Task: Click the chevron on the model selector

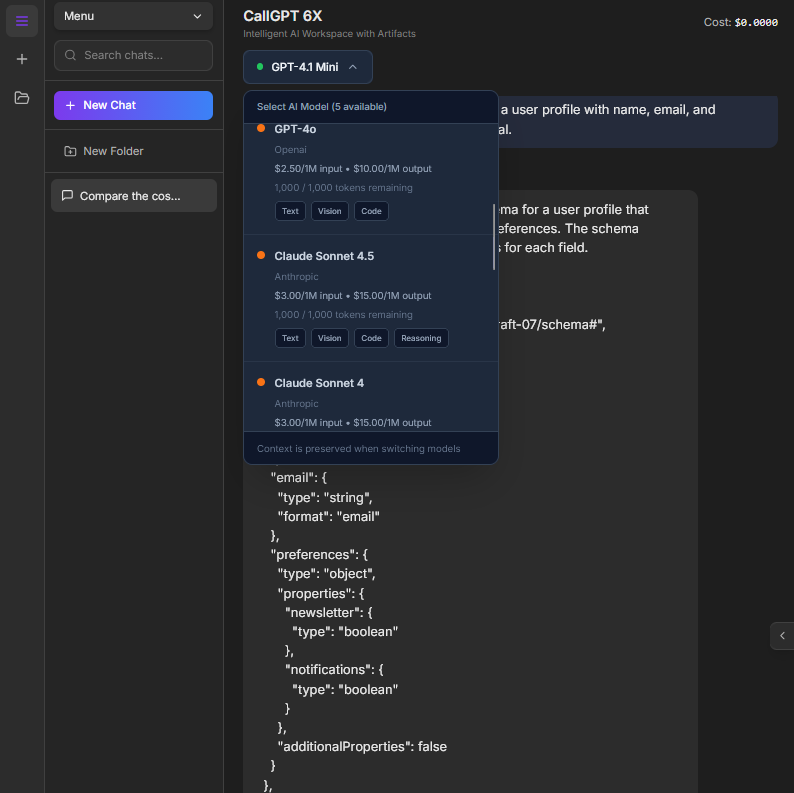Action: tap(353, 67)
